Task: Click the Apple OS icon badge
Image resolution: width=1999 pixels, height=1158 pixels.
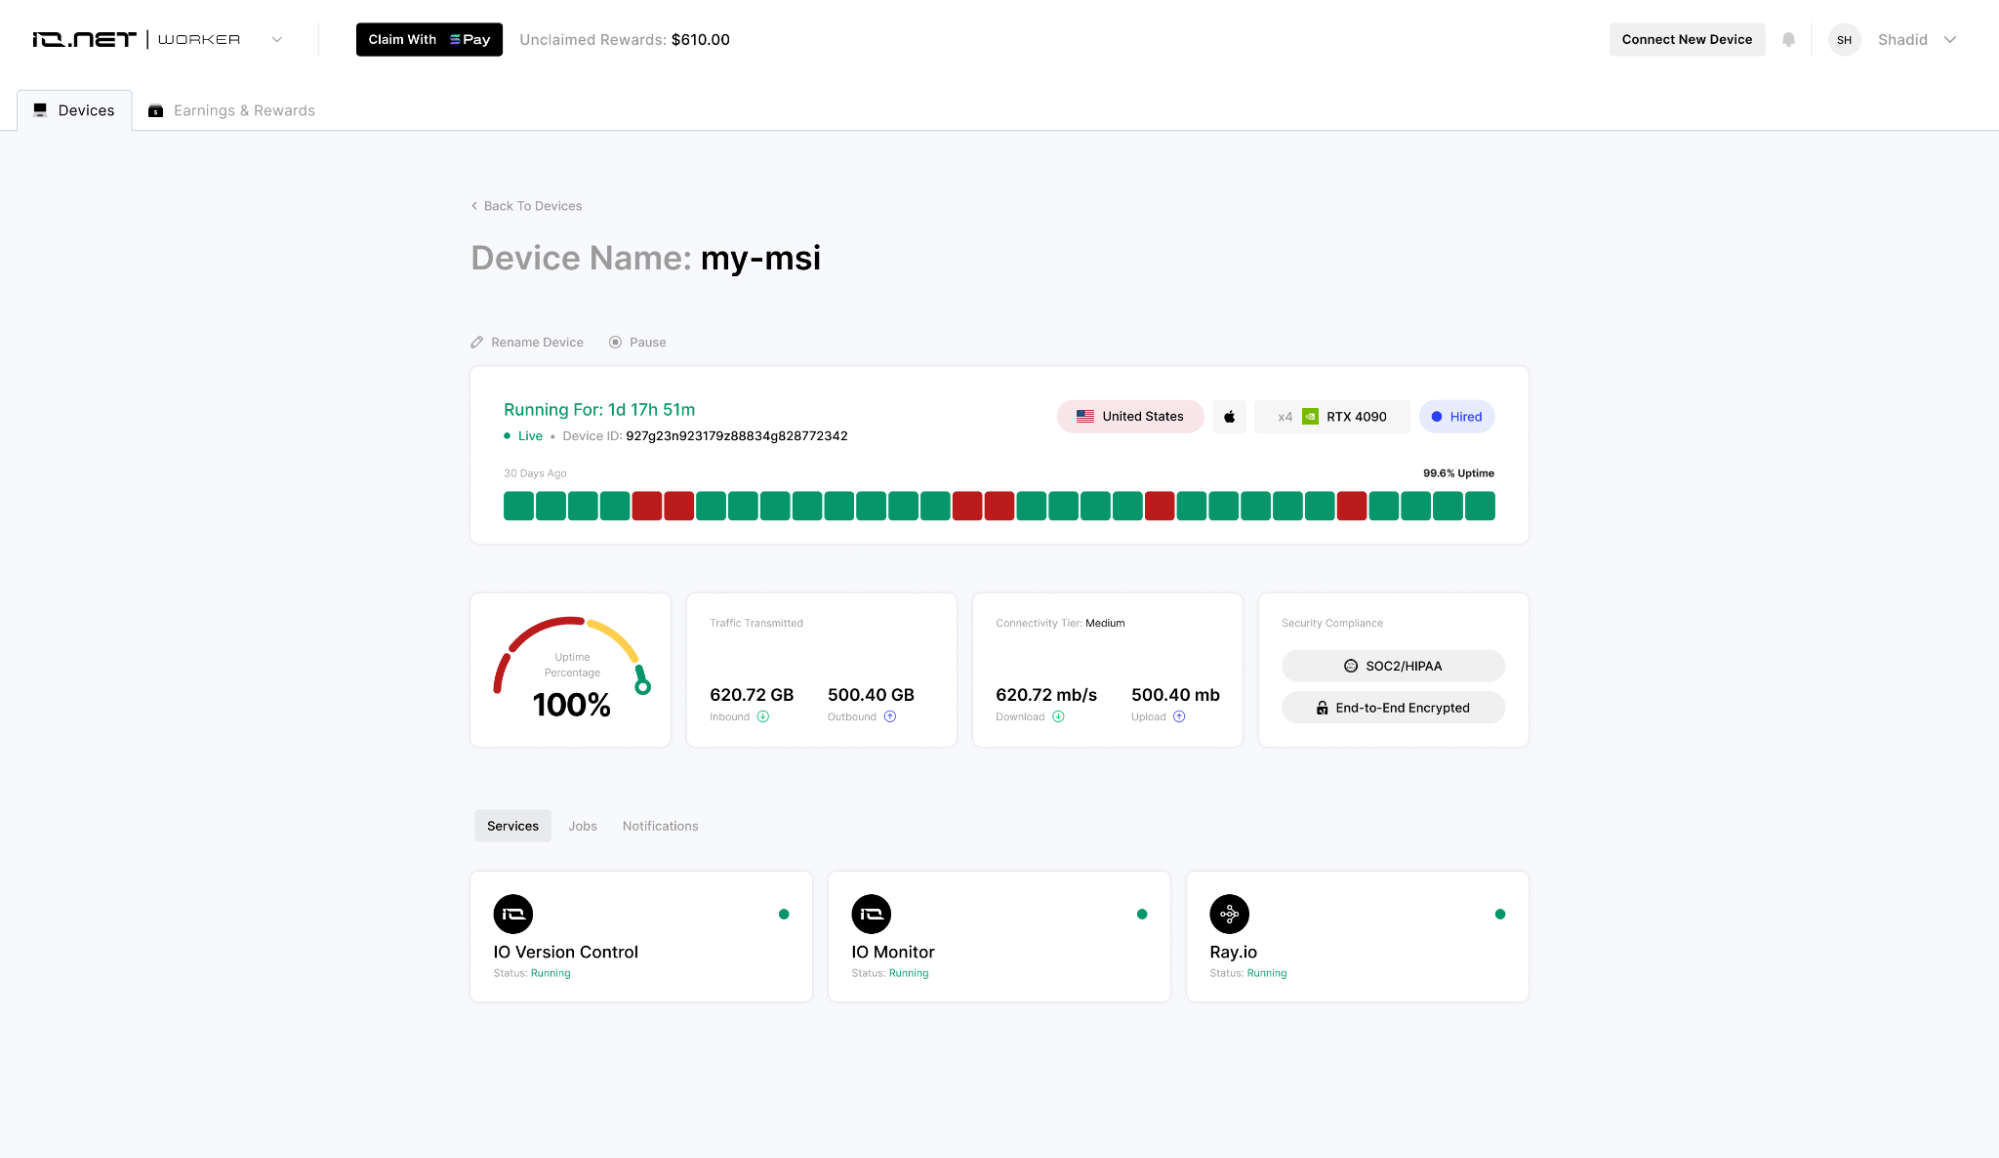Action: (x=1229, y=417)
